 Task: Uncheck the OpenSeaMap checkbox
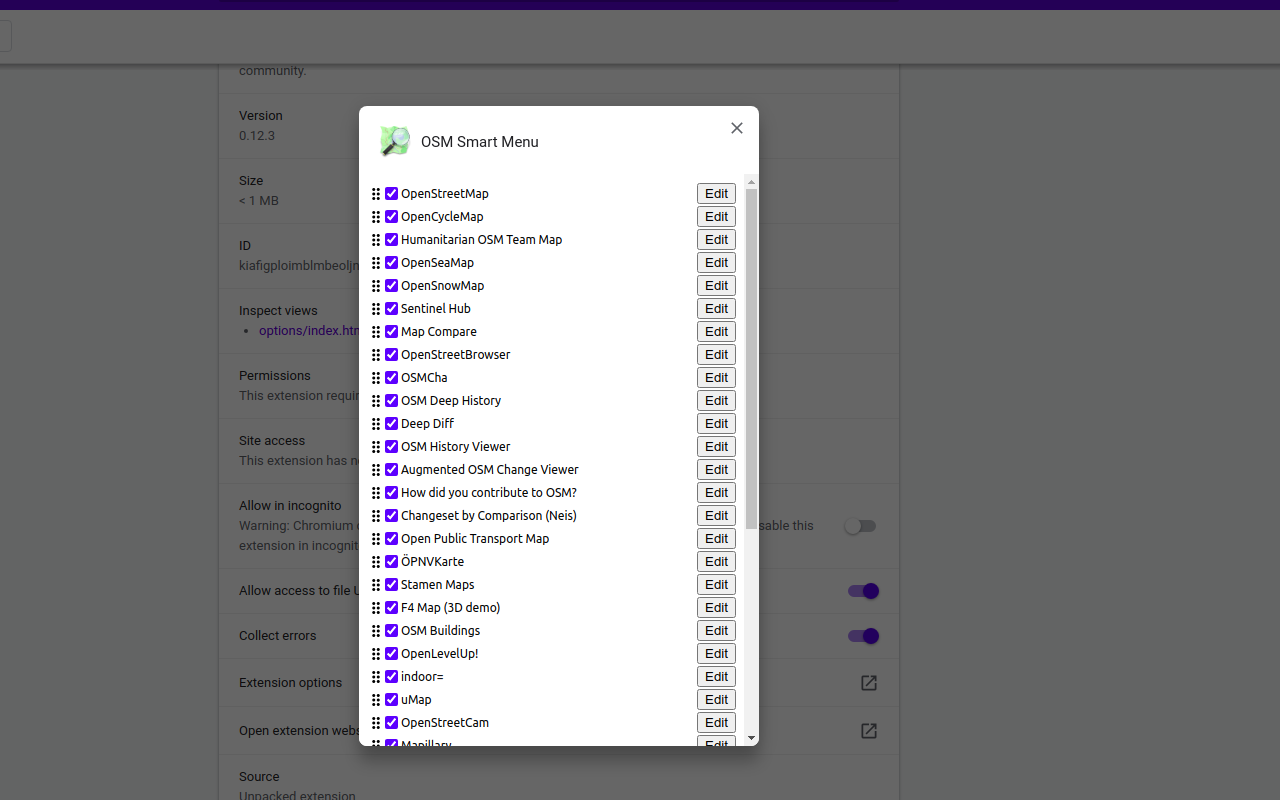[x=392, y=262]
